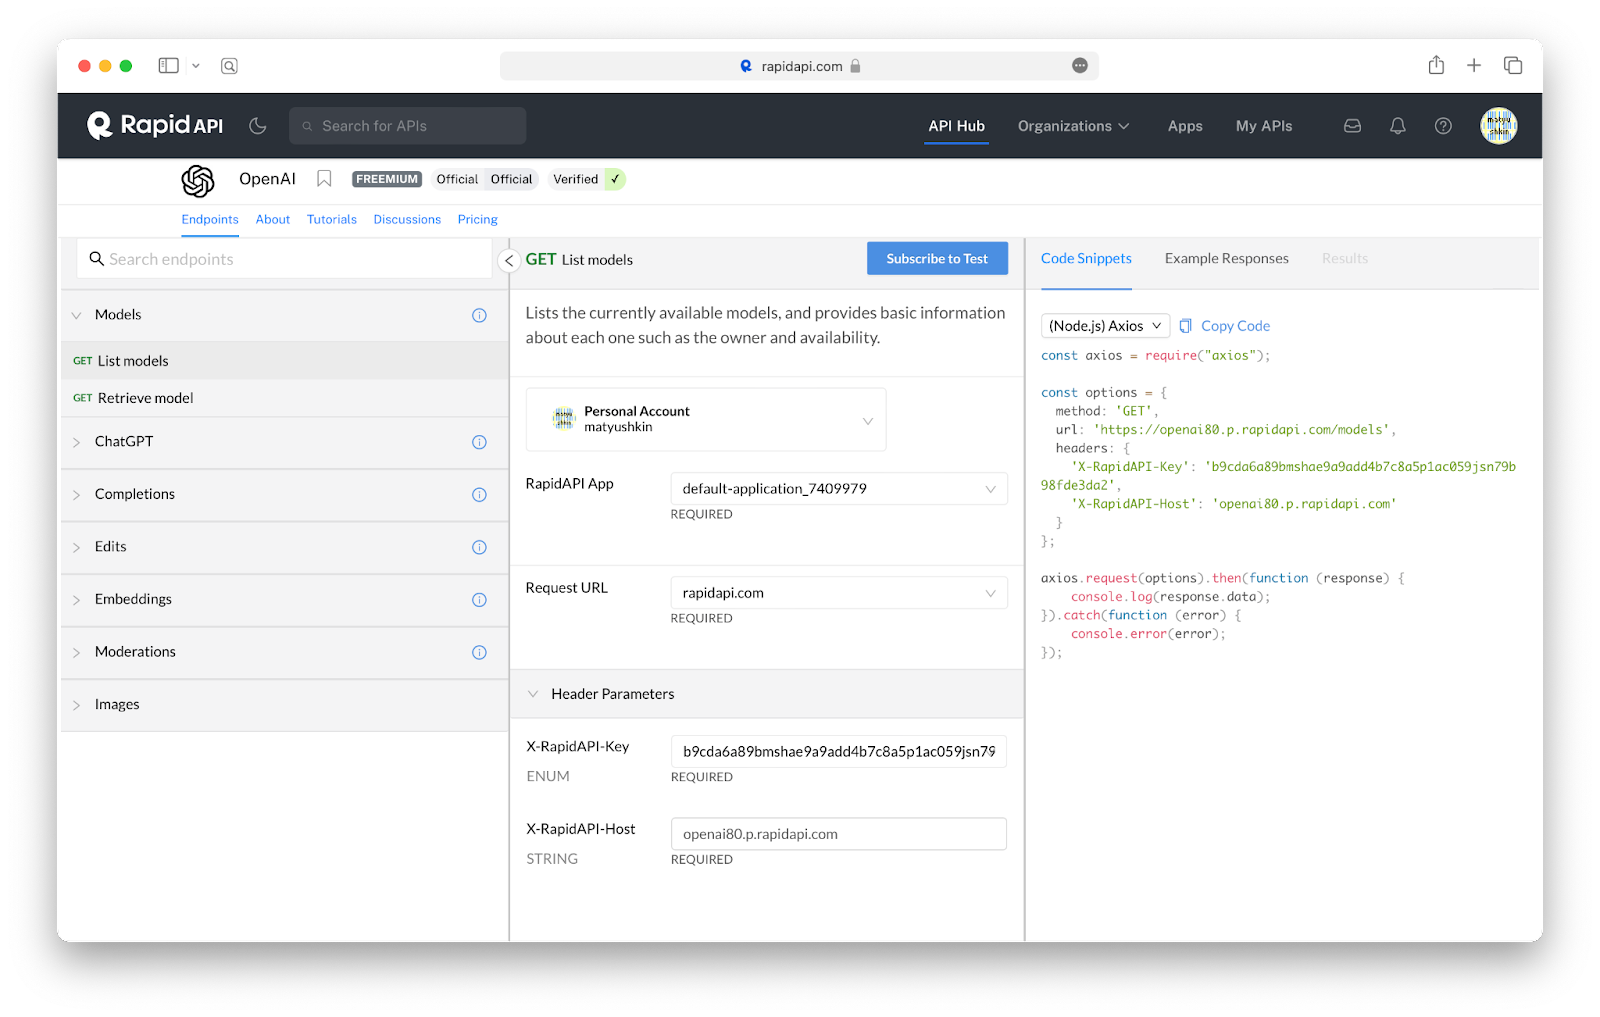Open the RapidAPI App dropdown
Viewport: 1600px width, 1017px height.
click(x=839, y=488)
